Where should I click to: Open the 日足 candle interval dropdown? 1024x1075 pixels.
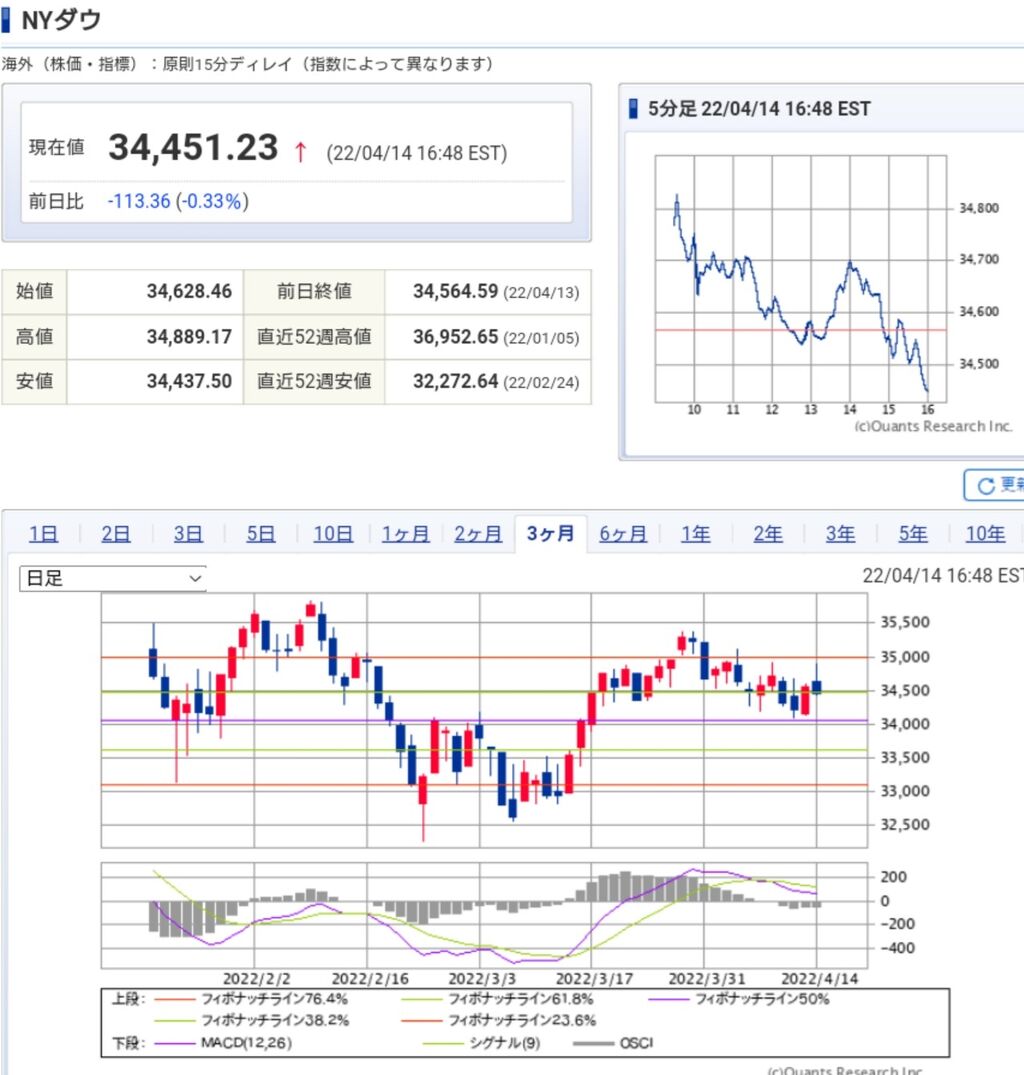point(113,579)
